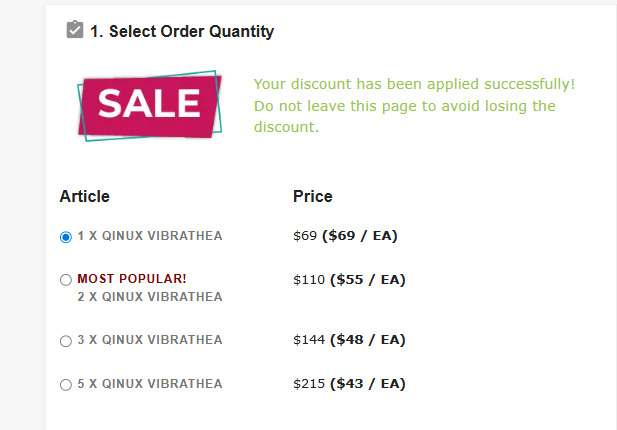Click the "2 X QINUX VIBRATHEA" label text
Screen dimensions: 617x430
click(150, 297)
